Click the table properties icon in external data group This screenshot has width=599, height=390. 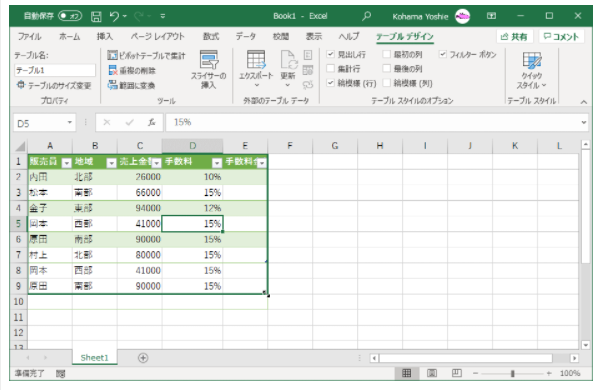coord(308,55)
